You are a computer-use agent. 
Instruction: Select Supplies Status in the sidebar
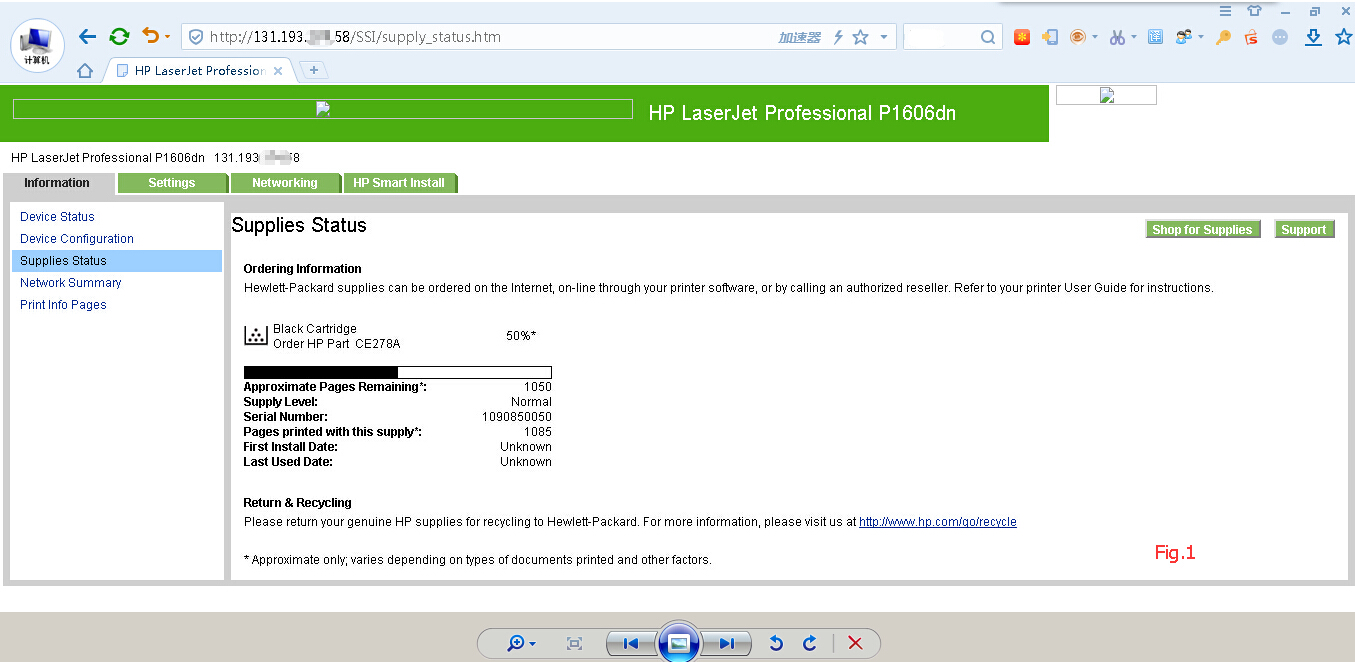117,261
